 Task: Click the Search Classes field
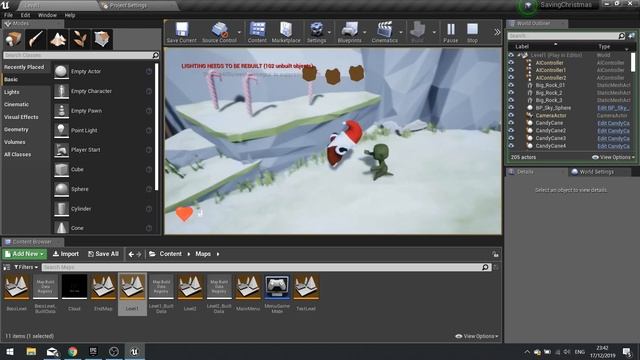(x=81, y=55)
